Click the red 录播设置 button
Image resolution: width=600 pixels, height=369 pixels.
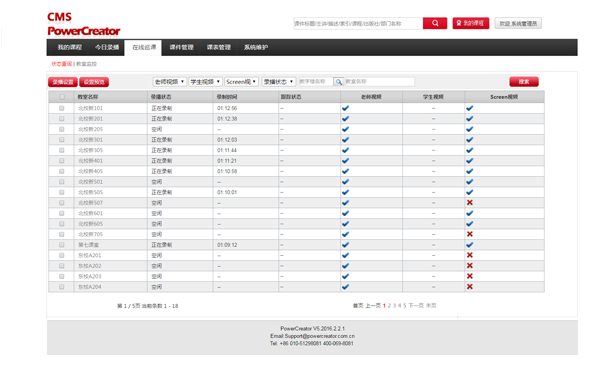point(63,82)
